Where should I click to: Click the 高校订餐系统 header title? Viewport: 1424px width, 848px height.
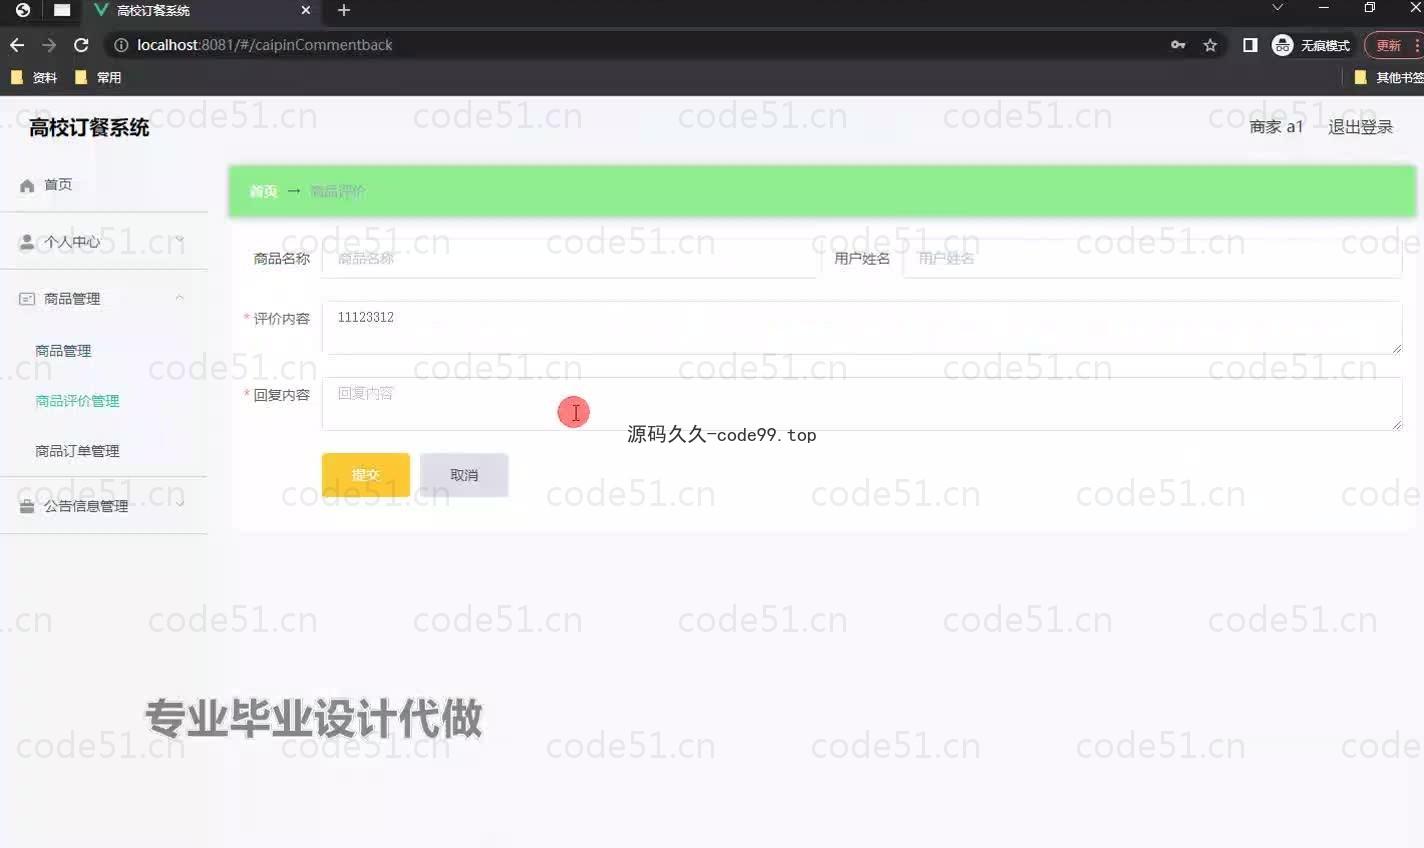pos(89,128)
